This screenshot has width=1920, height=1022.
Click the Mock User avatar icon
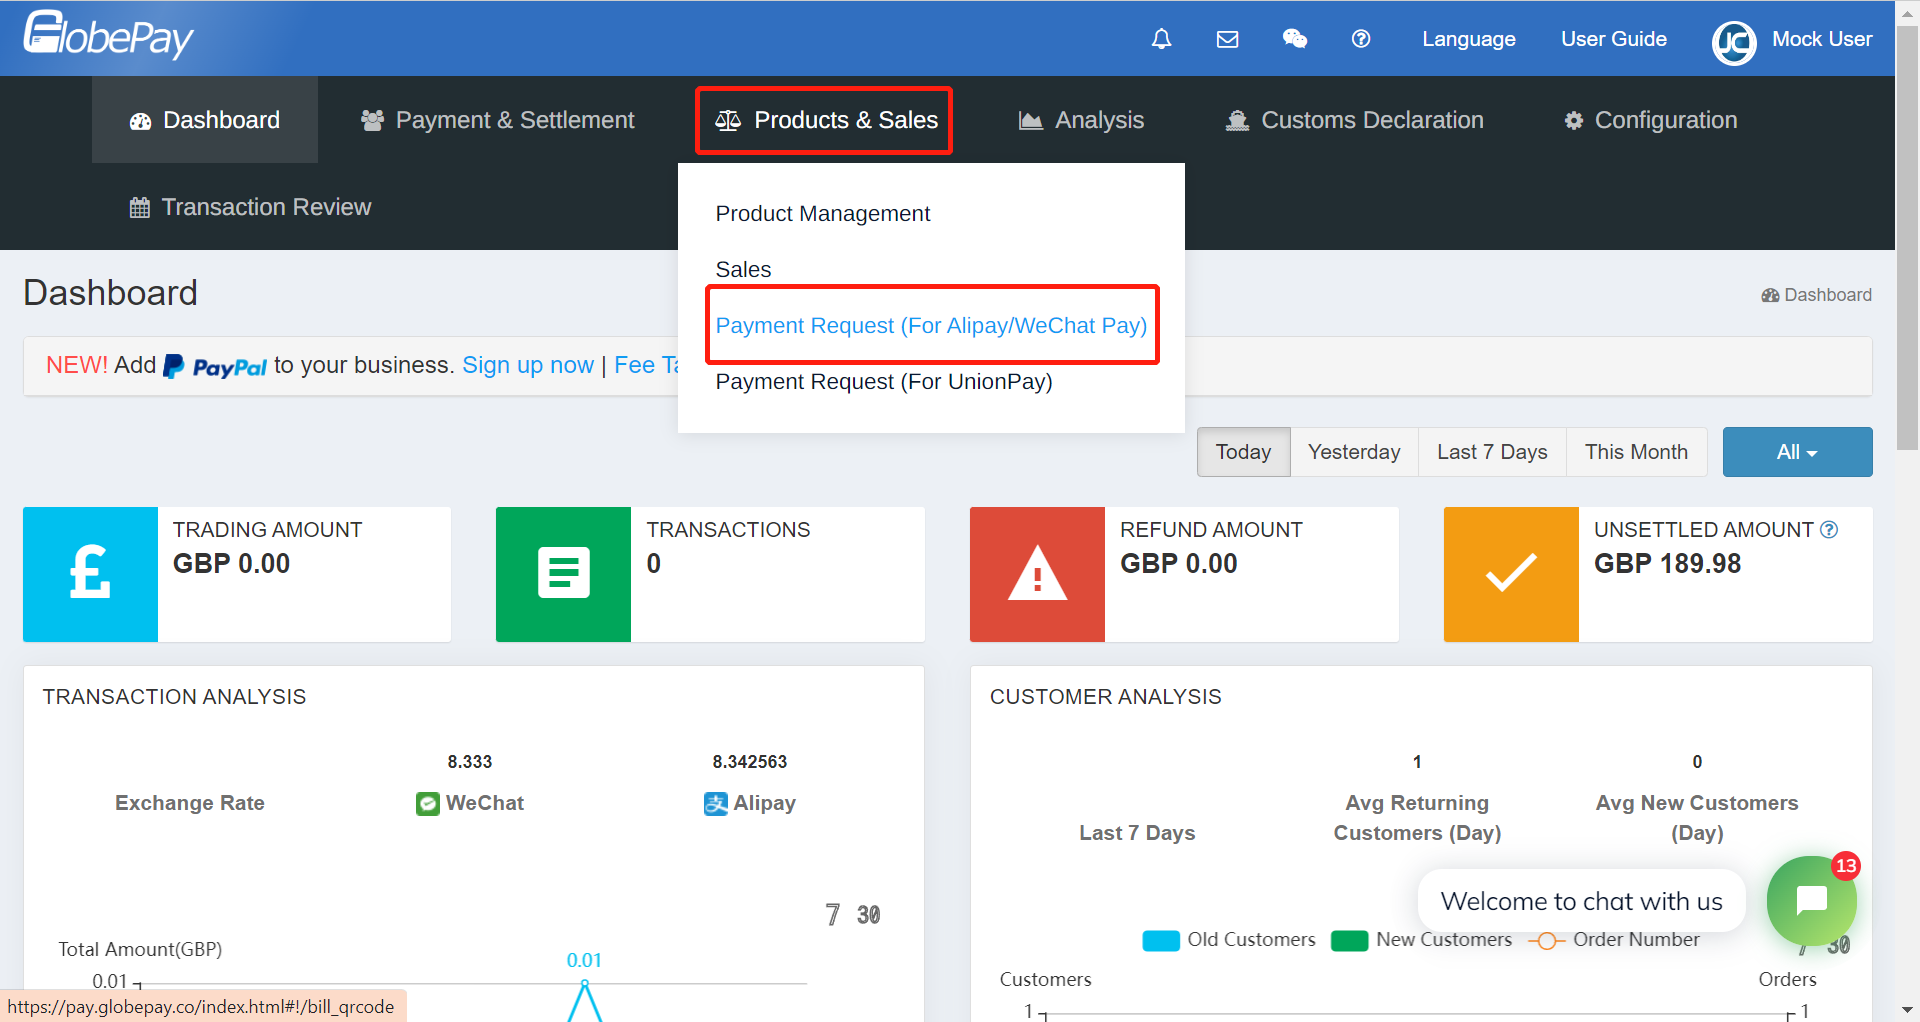[1734, 42]
